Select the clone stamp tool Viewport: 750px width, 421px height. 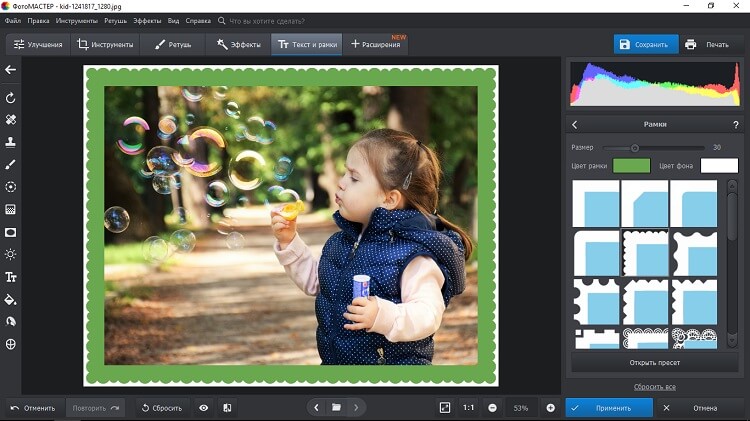coord(11,142)
